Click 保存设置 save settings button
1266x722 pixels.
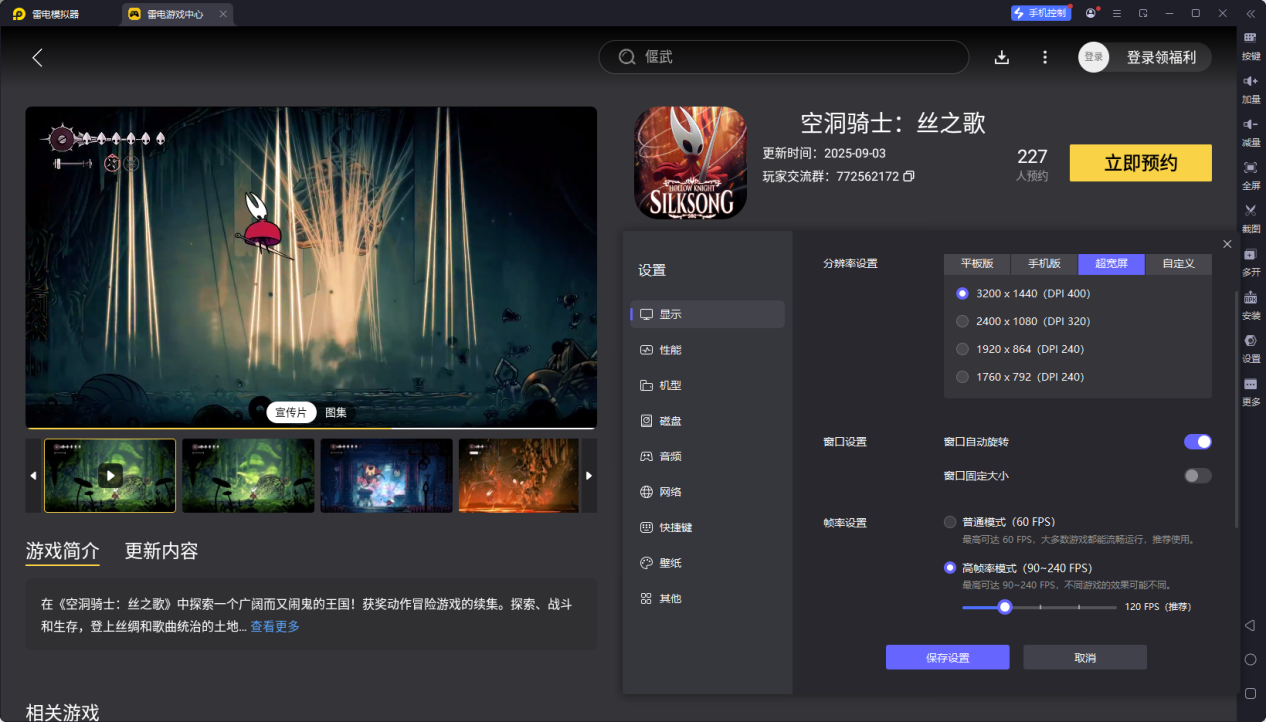pyautogui.click(x=947, y=658)
